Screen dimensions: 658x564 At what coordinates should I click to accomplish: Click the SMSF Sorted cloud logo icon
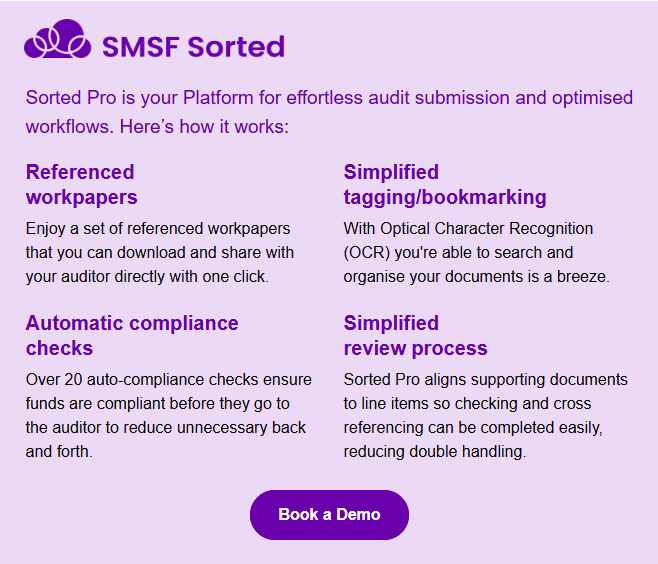point(57,39)
